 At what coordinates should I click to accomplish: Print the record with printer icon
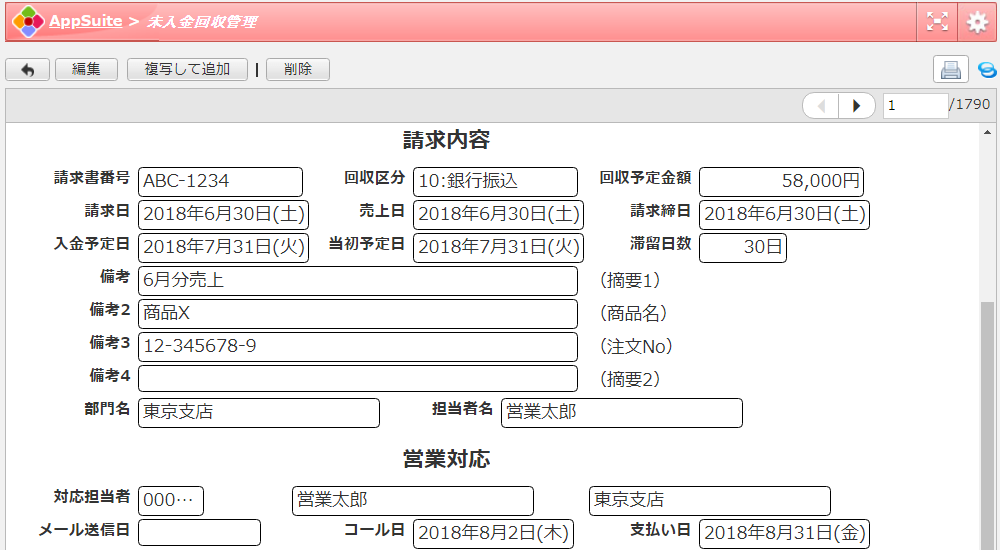coord(950,69)
